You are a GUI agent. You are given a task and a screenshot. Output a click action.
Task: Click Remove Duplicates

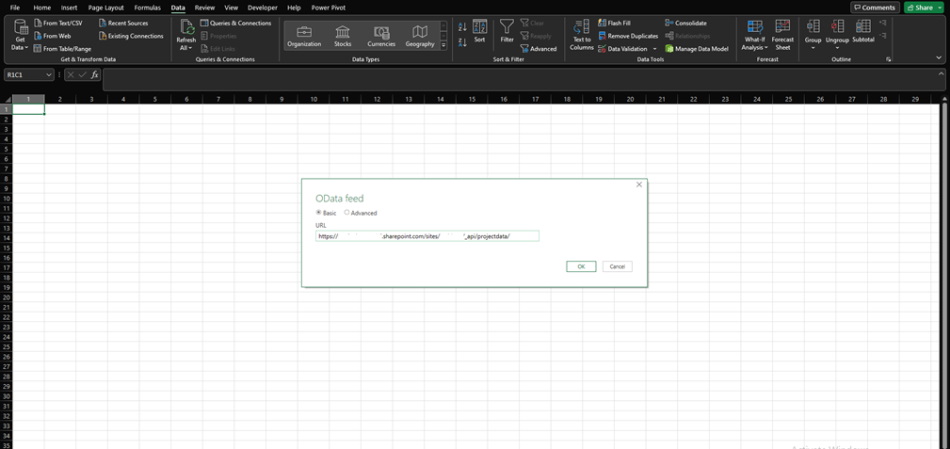coord(628,36)
